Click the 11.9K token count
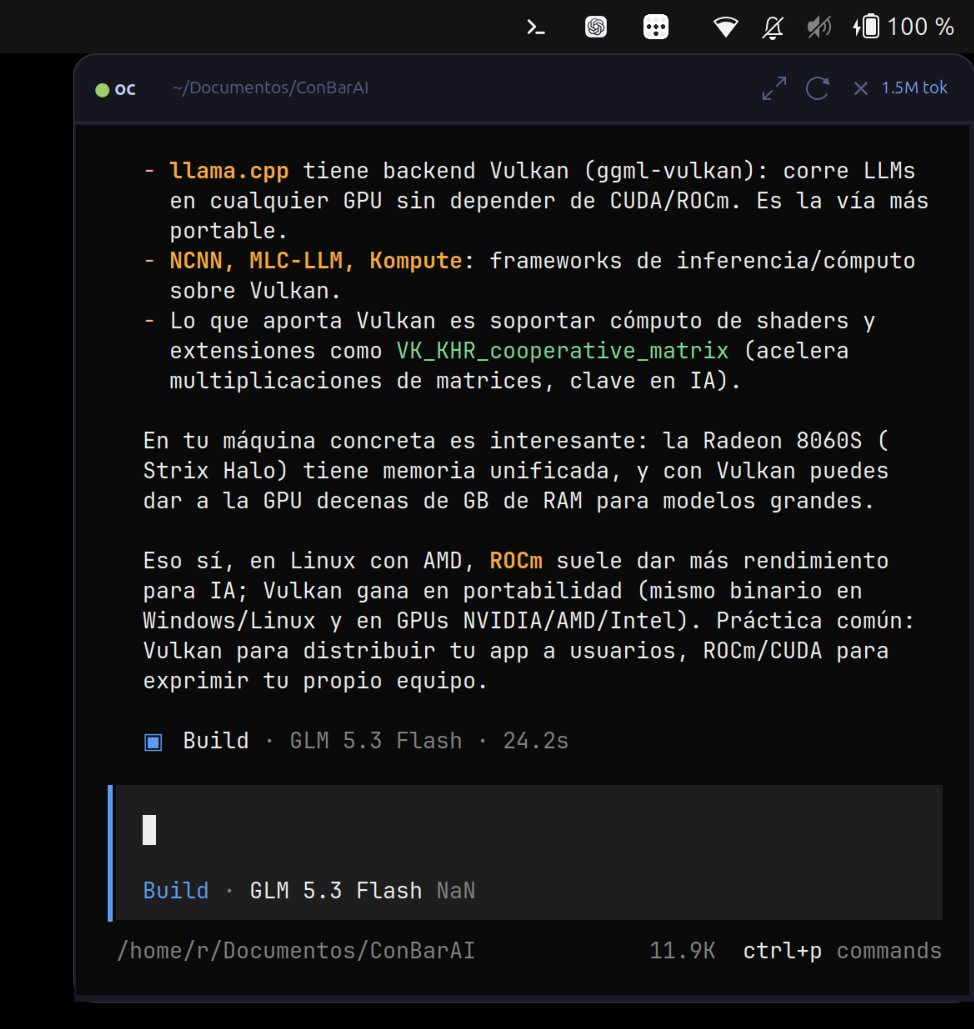Image resolution: width=974 pixels, height=1029 pixels. coord(682,951)
